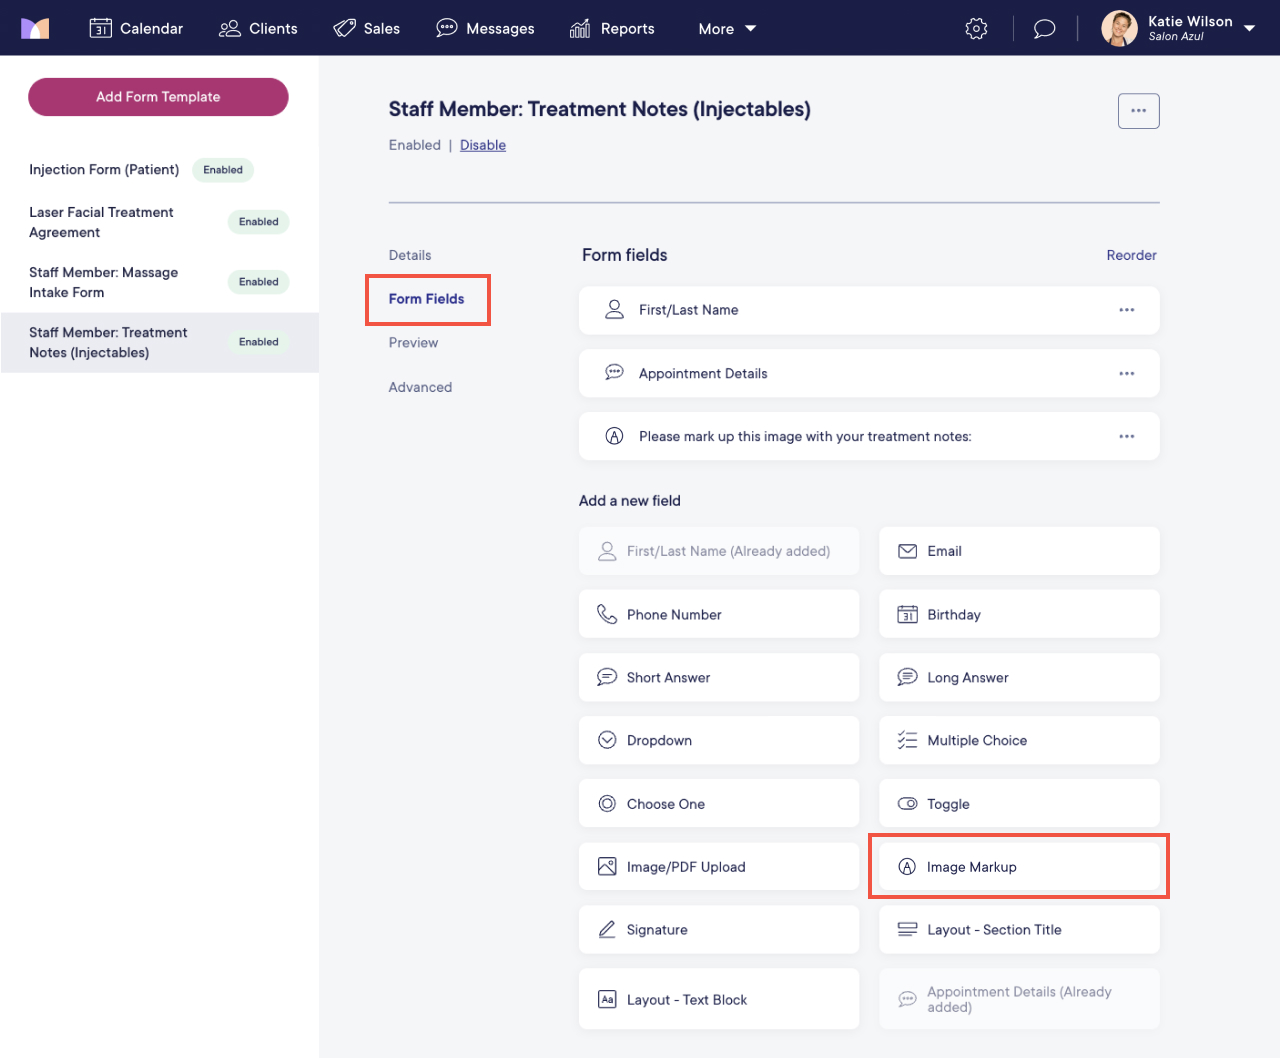
Task: Add a Choose One radio-style field
Action: coord(718,803)
